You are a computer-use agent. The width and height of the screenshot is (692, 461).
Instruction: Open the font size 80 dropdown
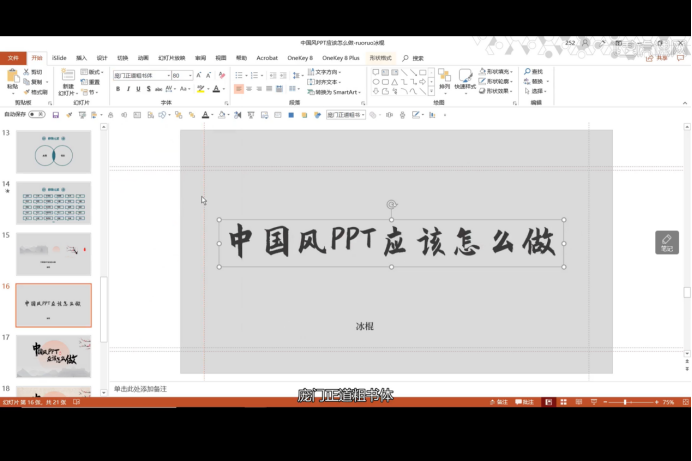190,75
